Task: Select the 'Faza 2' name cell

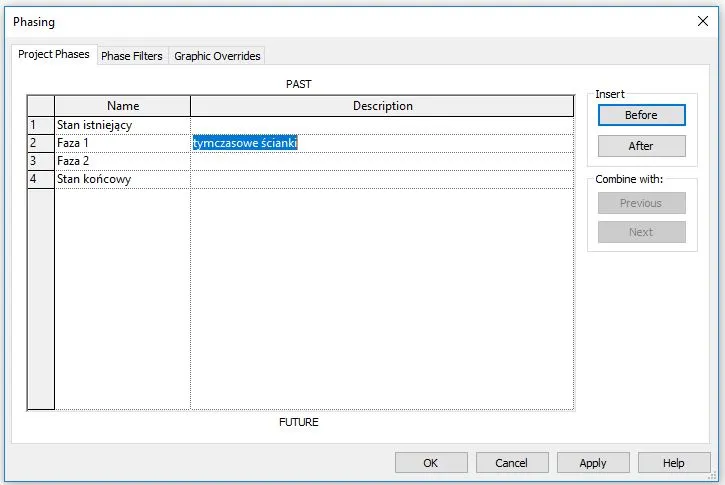Action: [121, 161]
